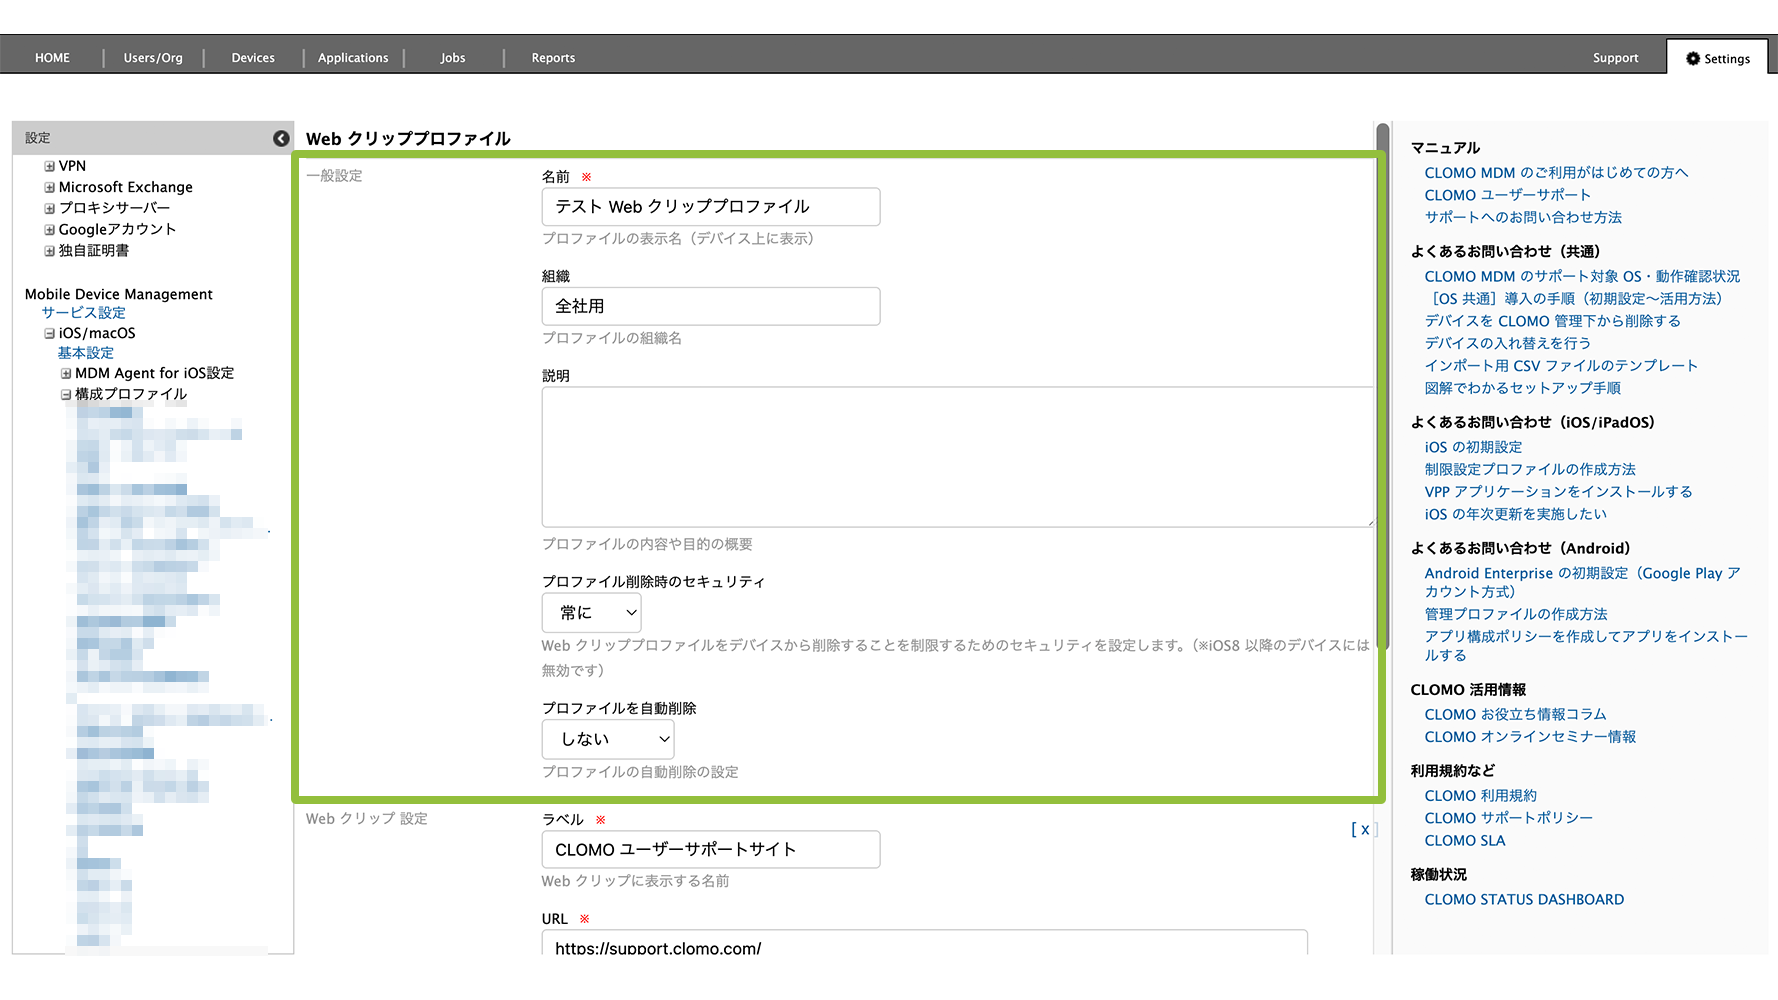Click the main panel vertical scrollbar
This screenshot has width=1778, height=1000.
(x=1382, y=400)
